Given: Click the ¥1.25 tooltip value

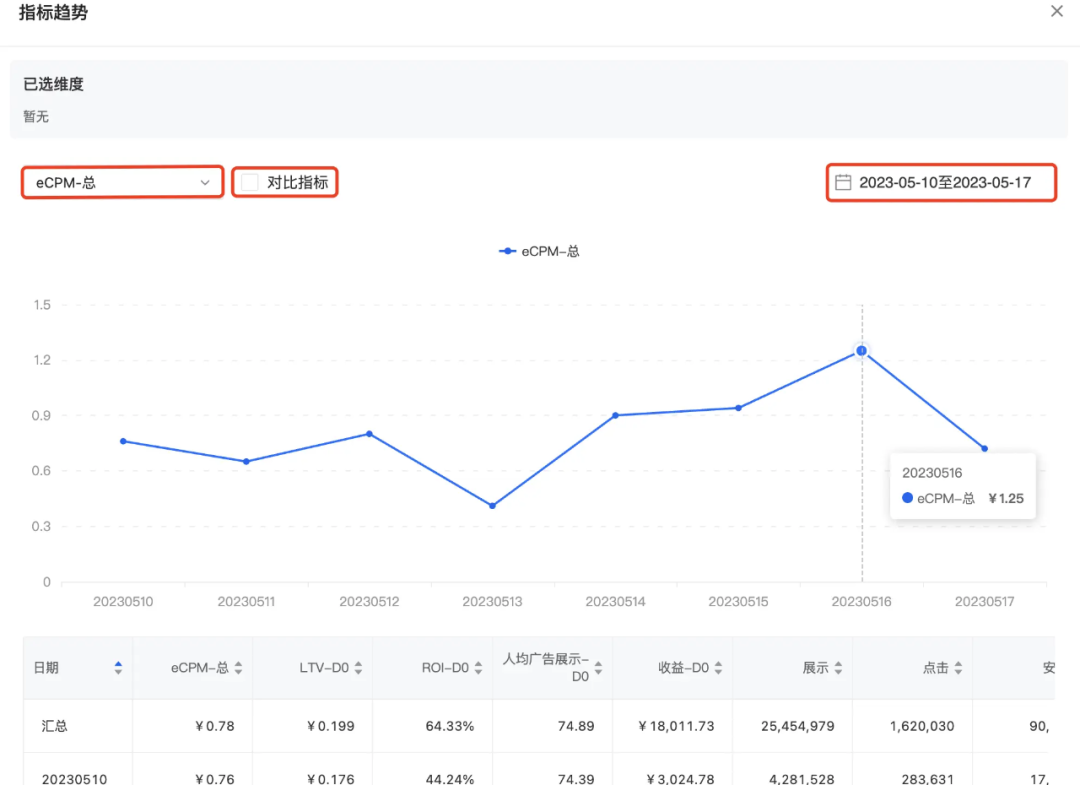Looking at the screenshot, I should (x=1006, y=498).
